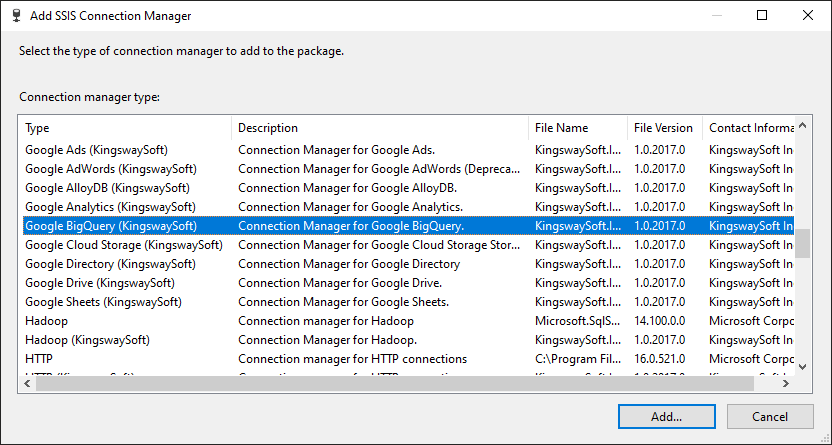Select Hadoop (KingswaySoft) row

pyautogui.click(x=407, y=340)
